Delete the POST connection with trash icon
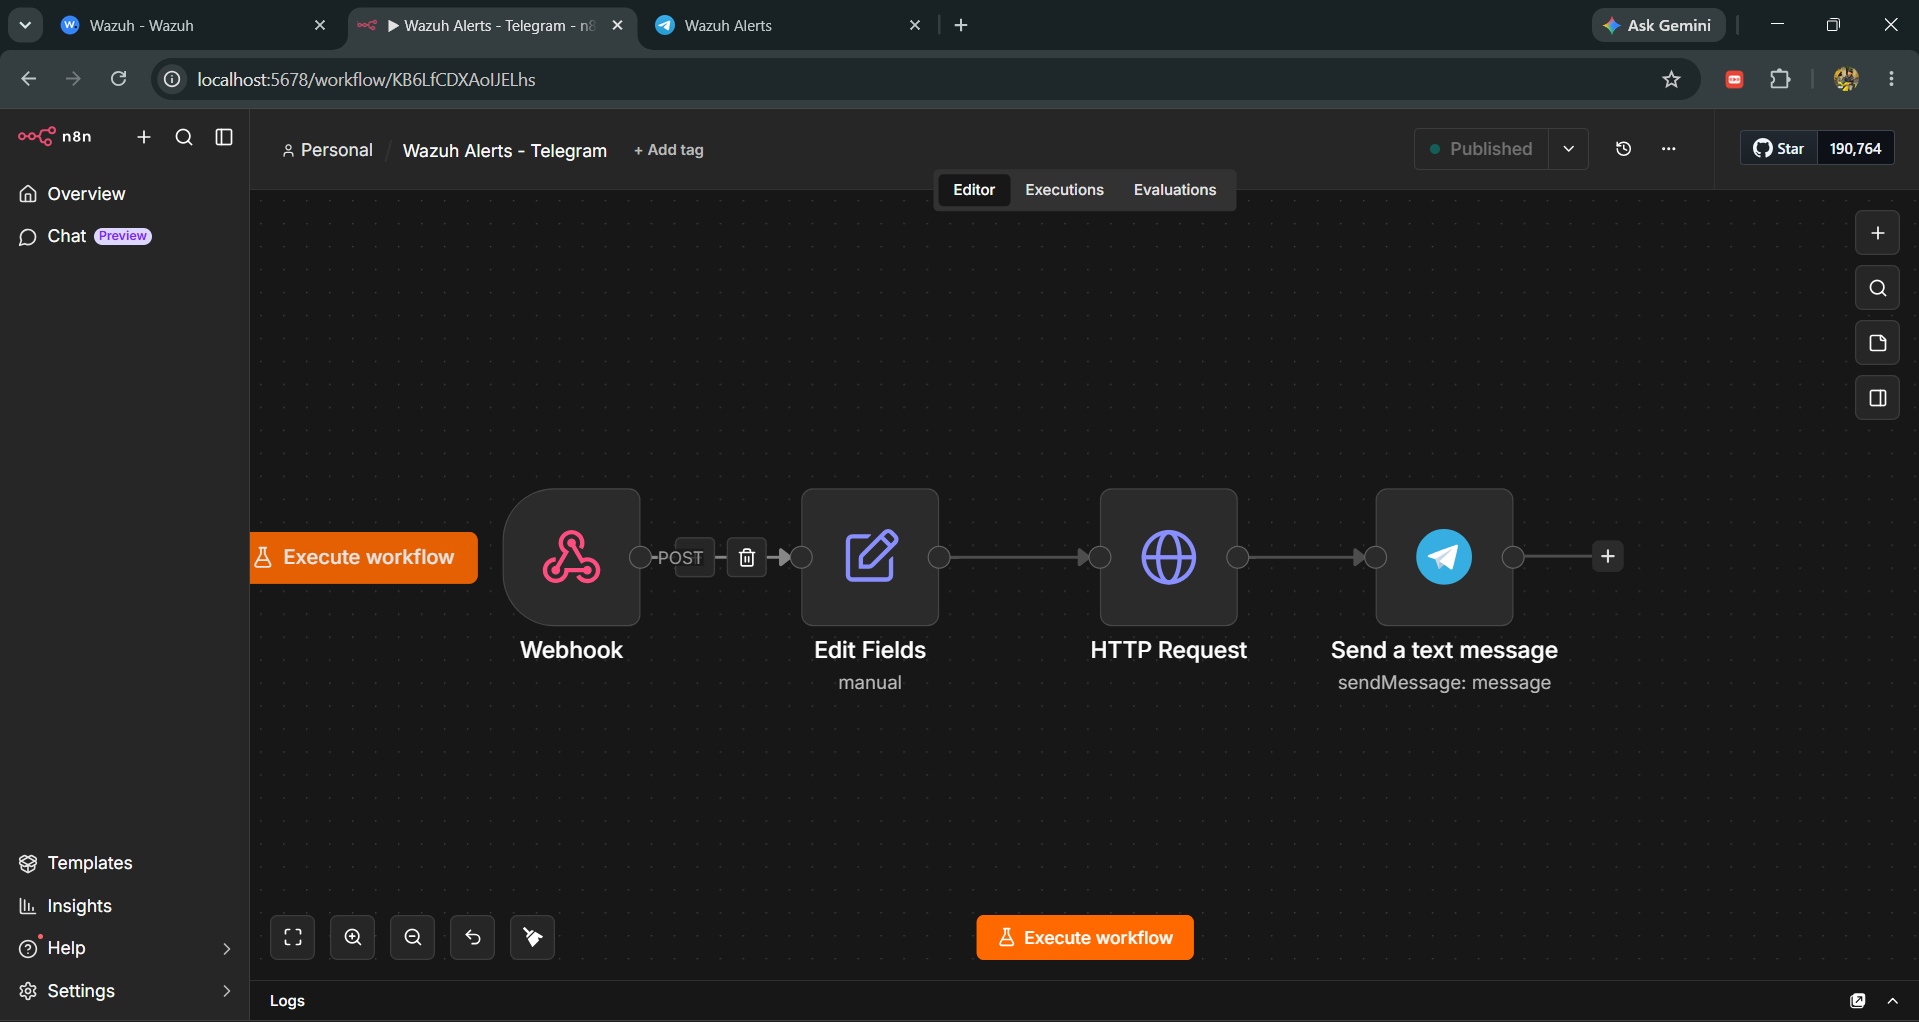The height and width of the screenshot is (1022, 1919). pyautogui.click(x=747, y=558)
